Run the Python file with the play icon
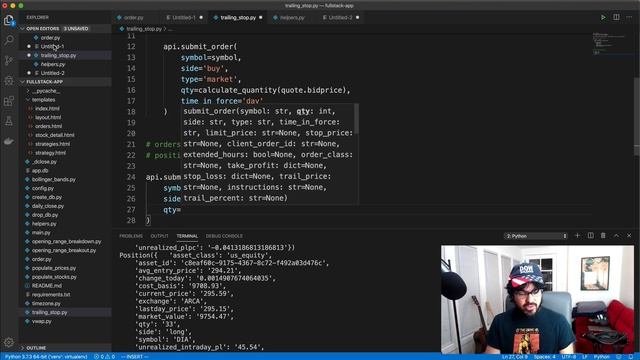The height and width of the screenshot is (360, 640). pos(603,18)
